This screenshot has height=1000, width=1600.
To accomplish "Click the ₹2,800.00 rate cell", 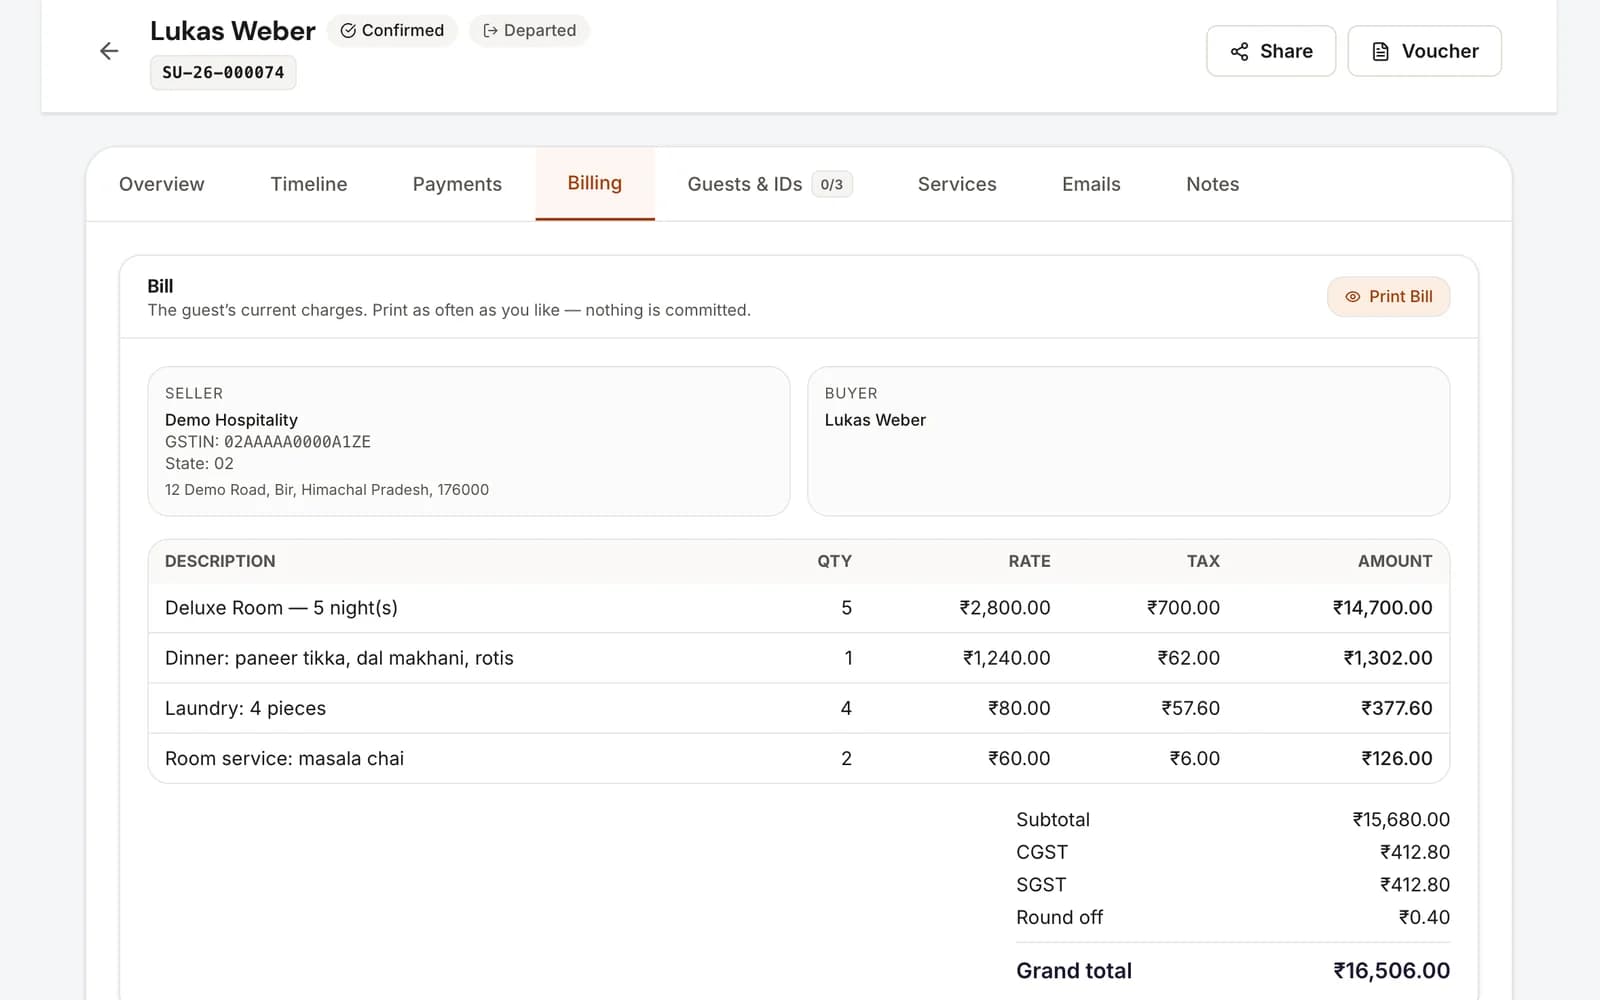I will coord(1005,608).
